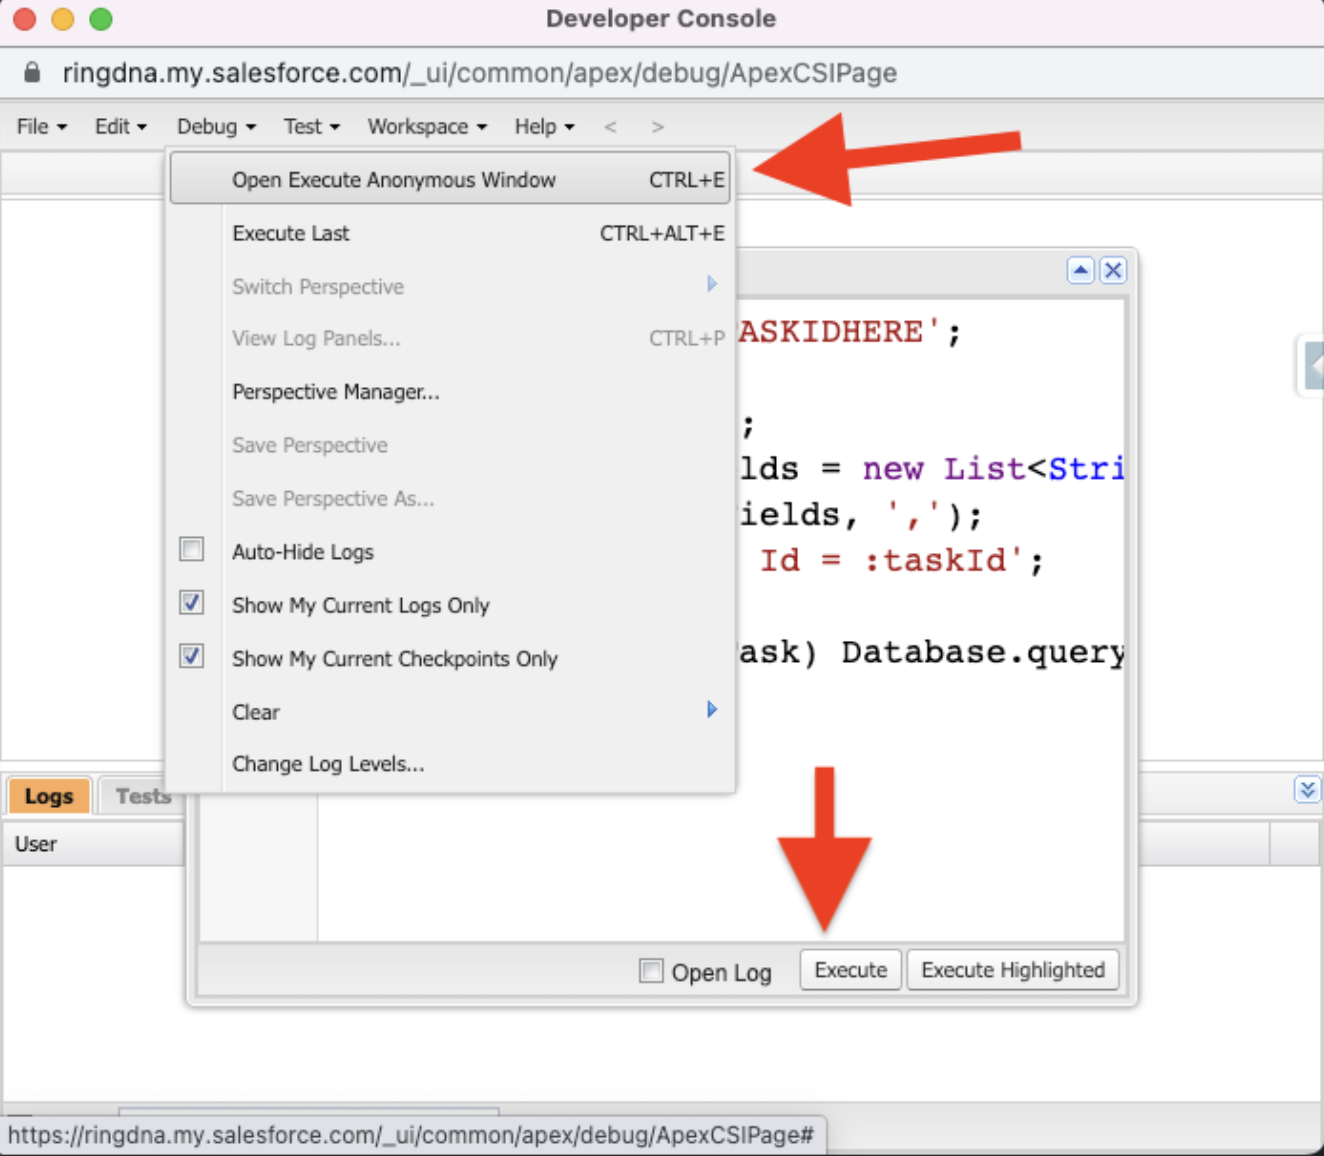Click the Execute button

(x=849, y=969)
